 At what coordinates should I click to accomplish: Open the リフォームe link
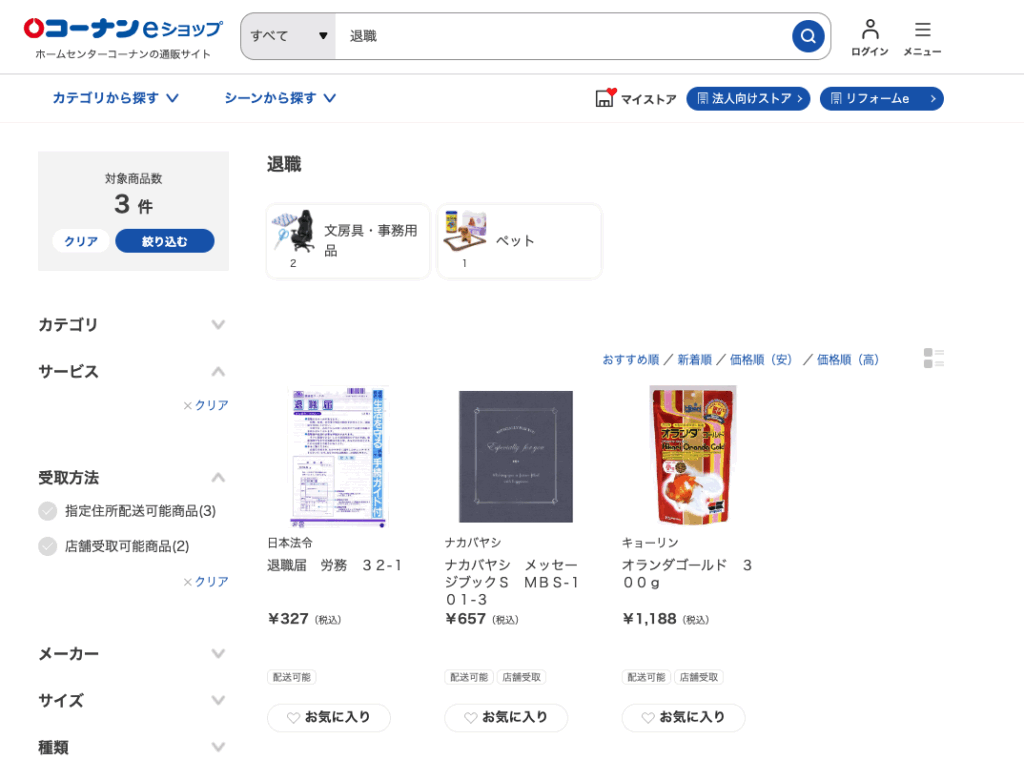(882, 99)
